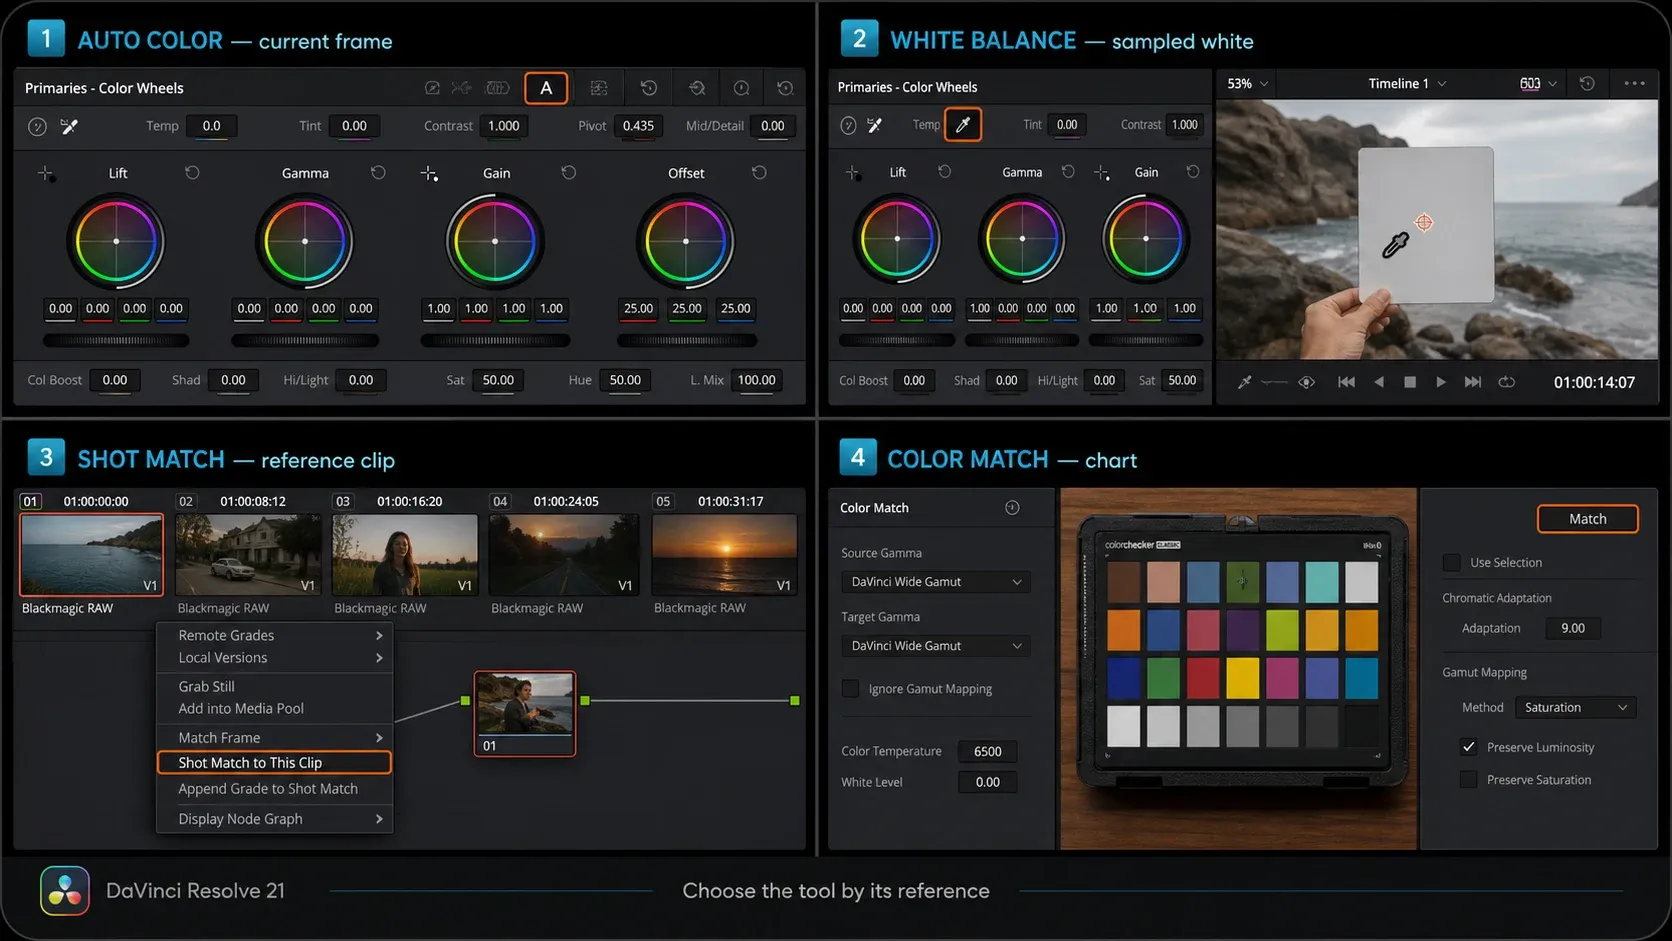
Task: Open the viewer zoom 53% dropdown
Action: (x=1248, y=84)
